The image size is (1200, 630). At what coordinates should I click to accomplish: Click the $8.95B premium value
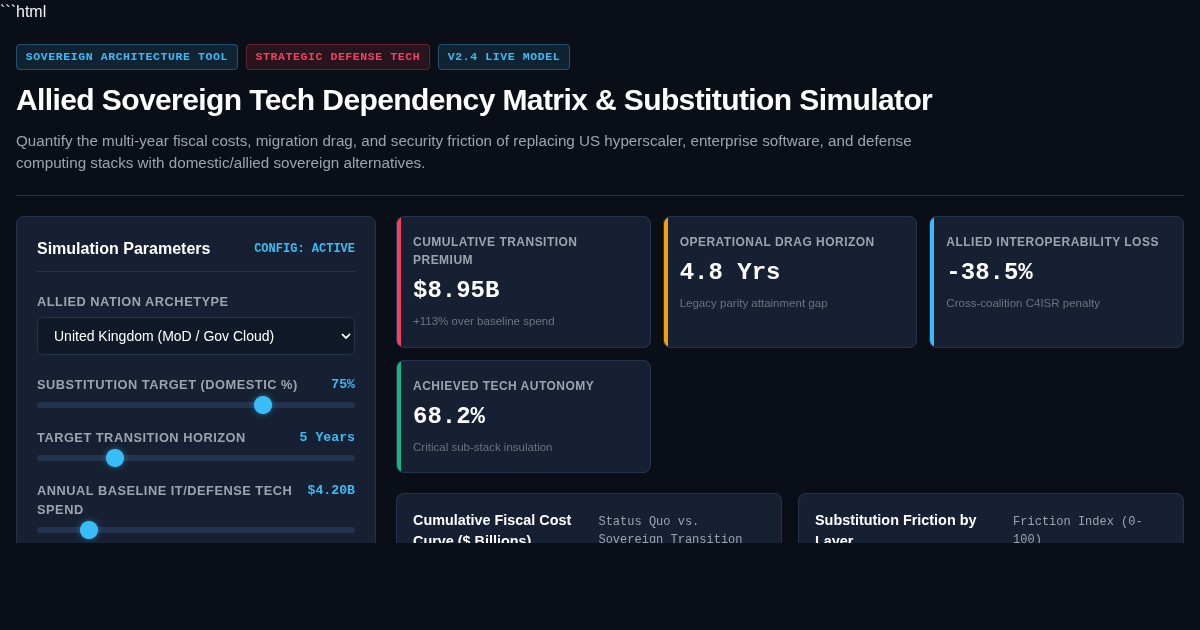point(456,291)
